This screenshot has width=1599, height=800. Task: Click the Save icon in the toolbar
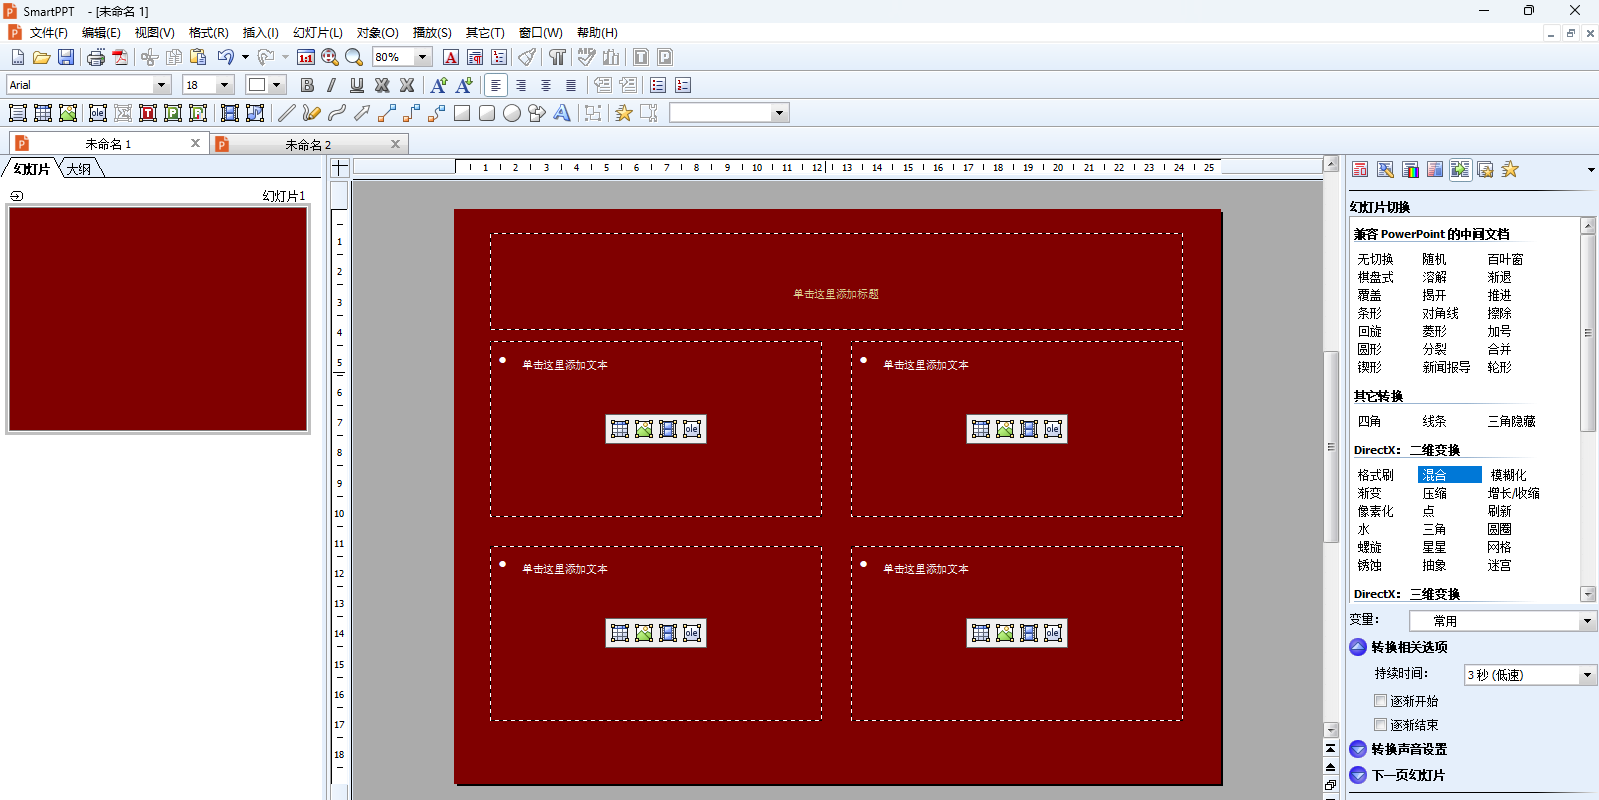pos(66,57)
